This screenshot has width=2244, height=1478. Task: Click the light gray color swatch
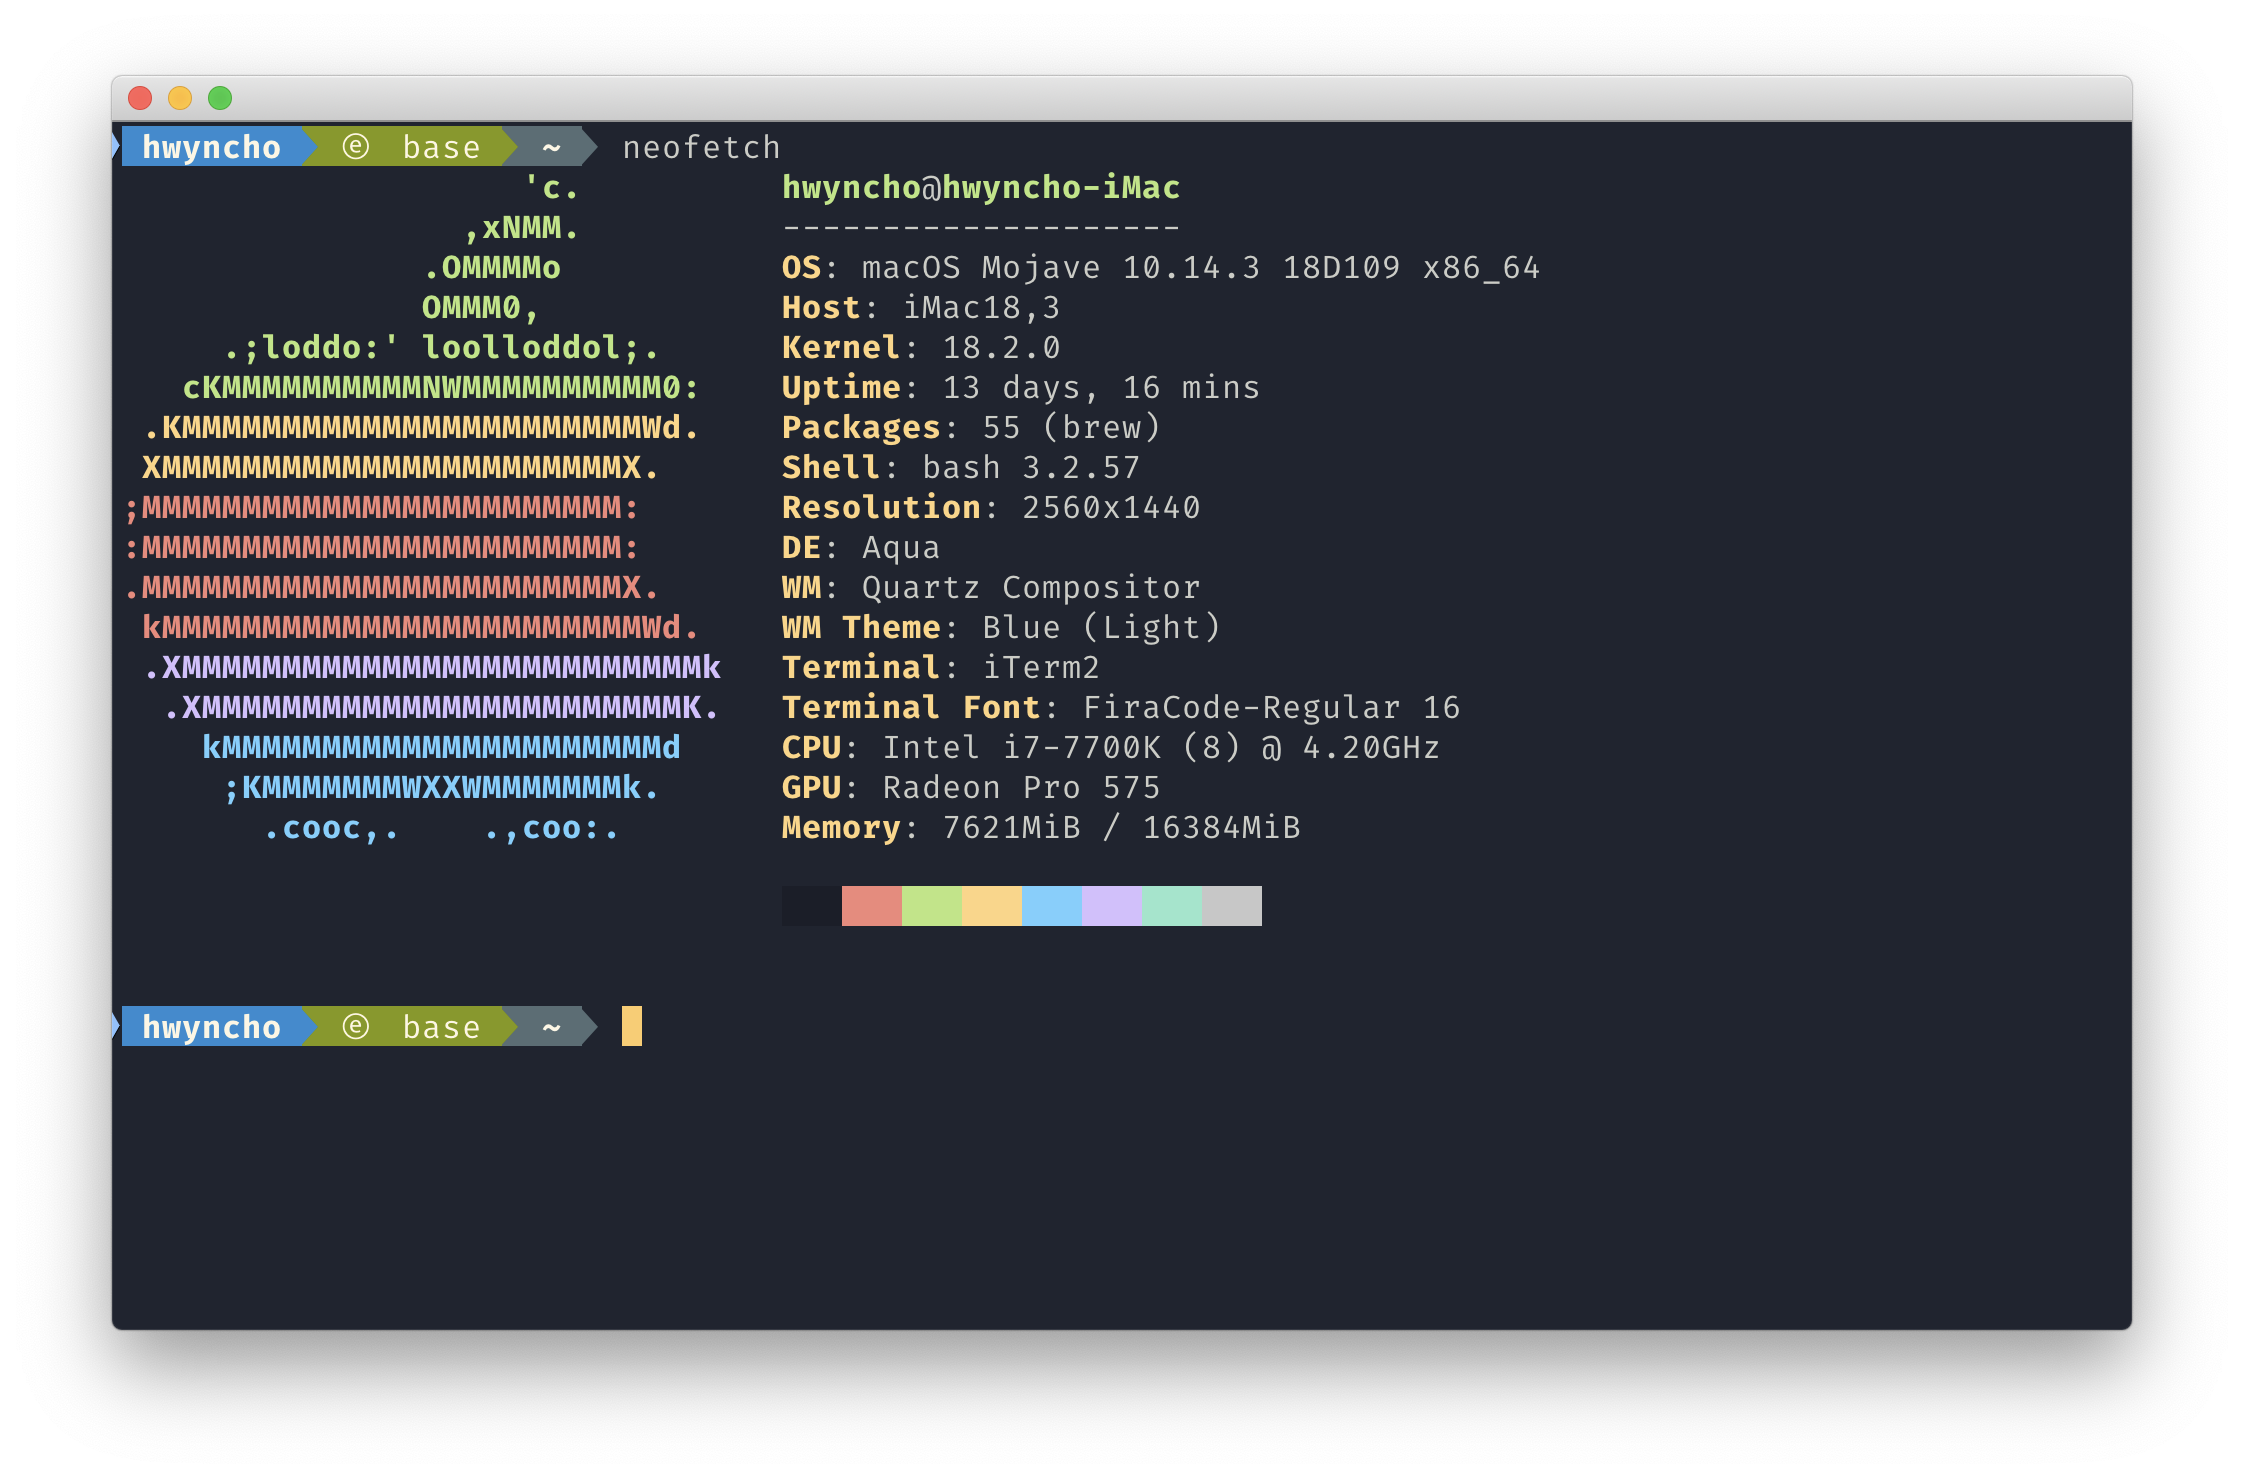1231,906
